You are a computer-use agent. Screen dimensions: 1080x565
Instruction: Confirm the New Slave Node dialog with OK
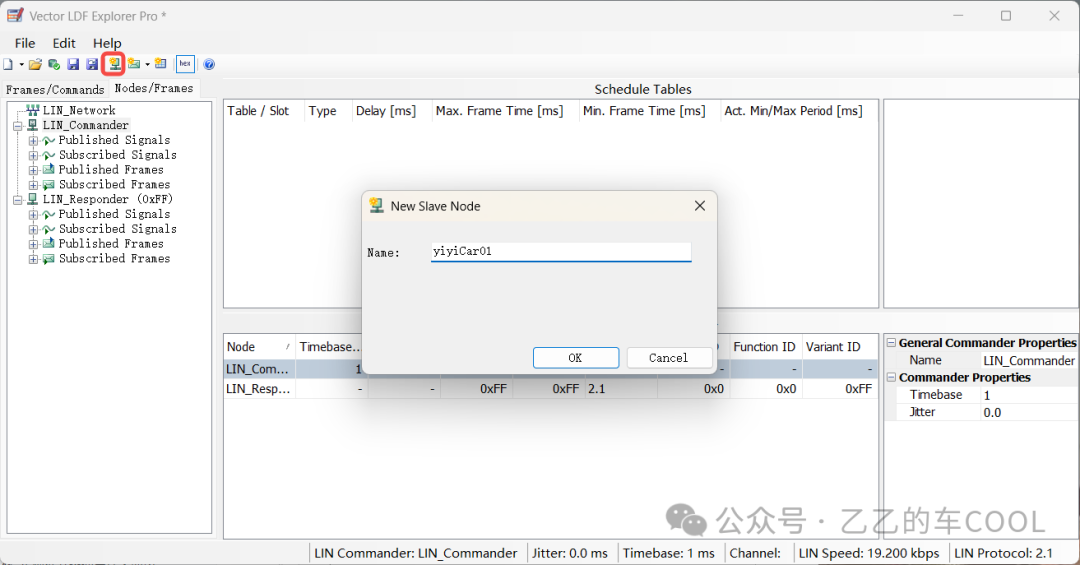tap(576, 358)
